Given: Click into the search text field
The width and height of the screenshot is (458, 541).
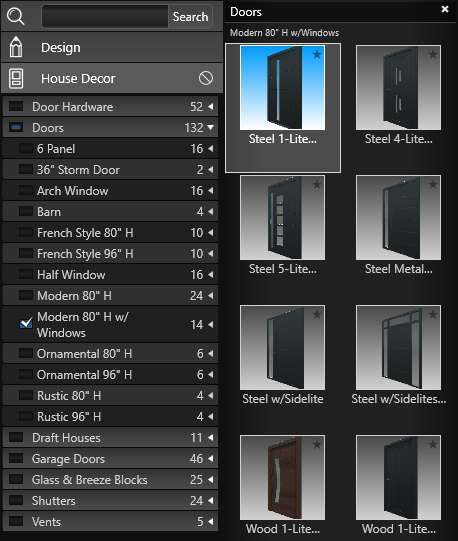Looking at the screenshot, I should pyautogui.click(x=105, y=16).
